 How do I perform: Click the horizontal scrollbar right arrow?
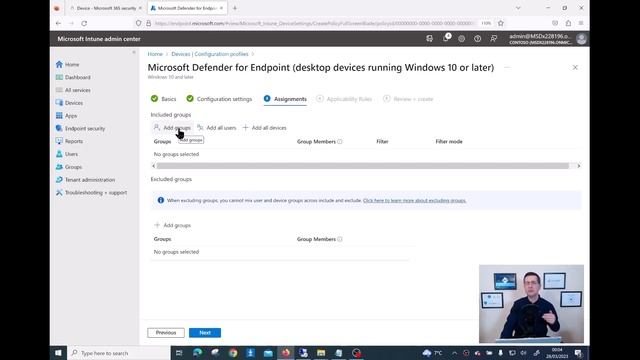click(578, 166)
